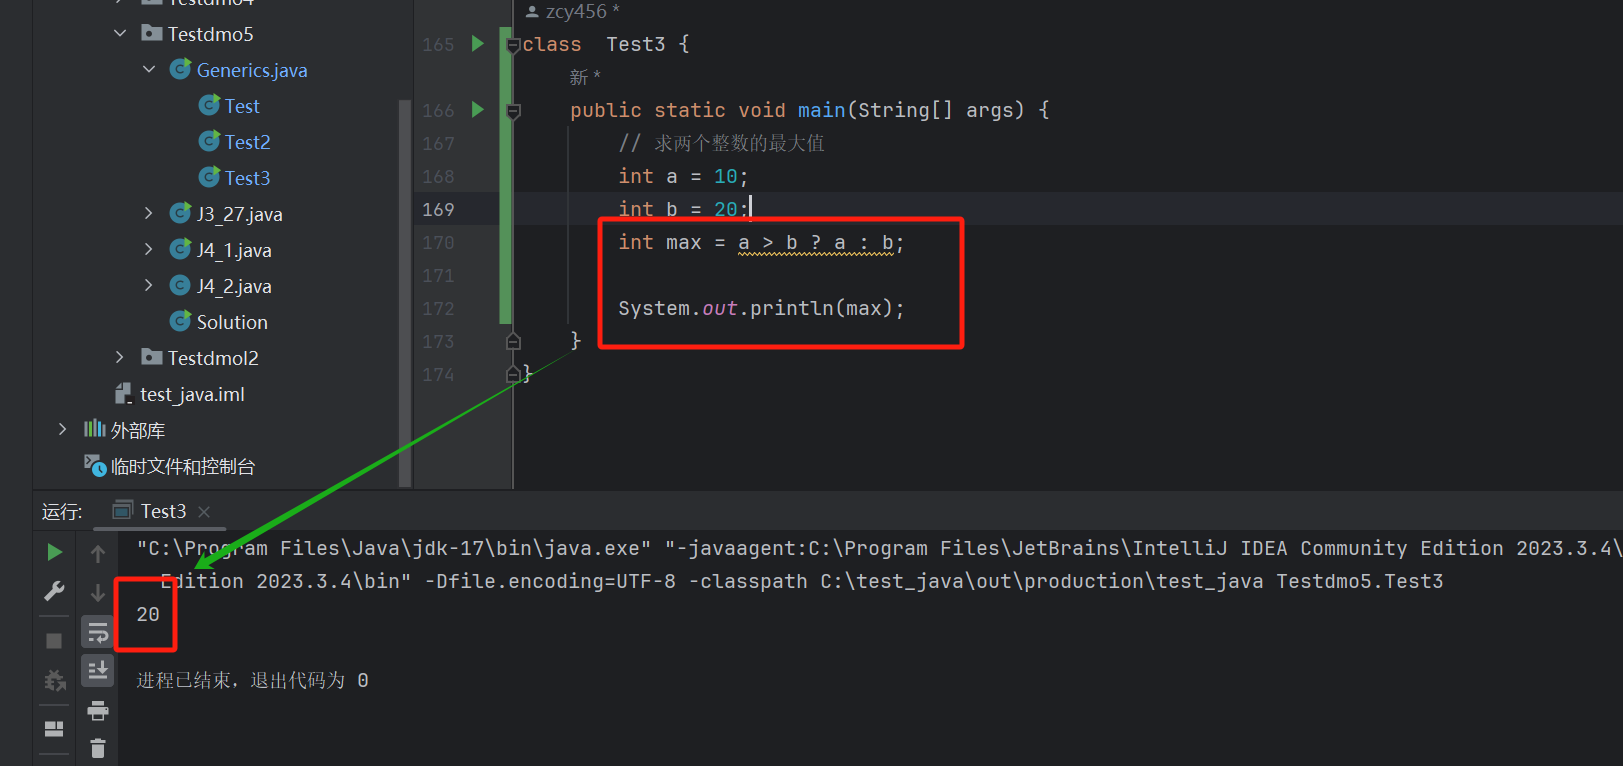Image resolution: width=1623 pixels, height=766 pixels.
Task: Select class Test in project tree
Action: tap(242, 106)
